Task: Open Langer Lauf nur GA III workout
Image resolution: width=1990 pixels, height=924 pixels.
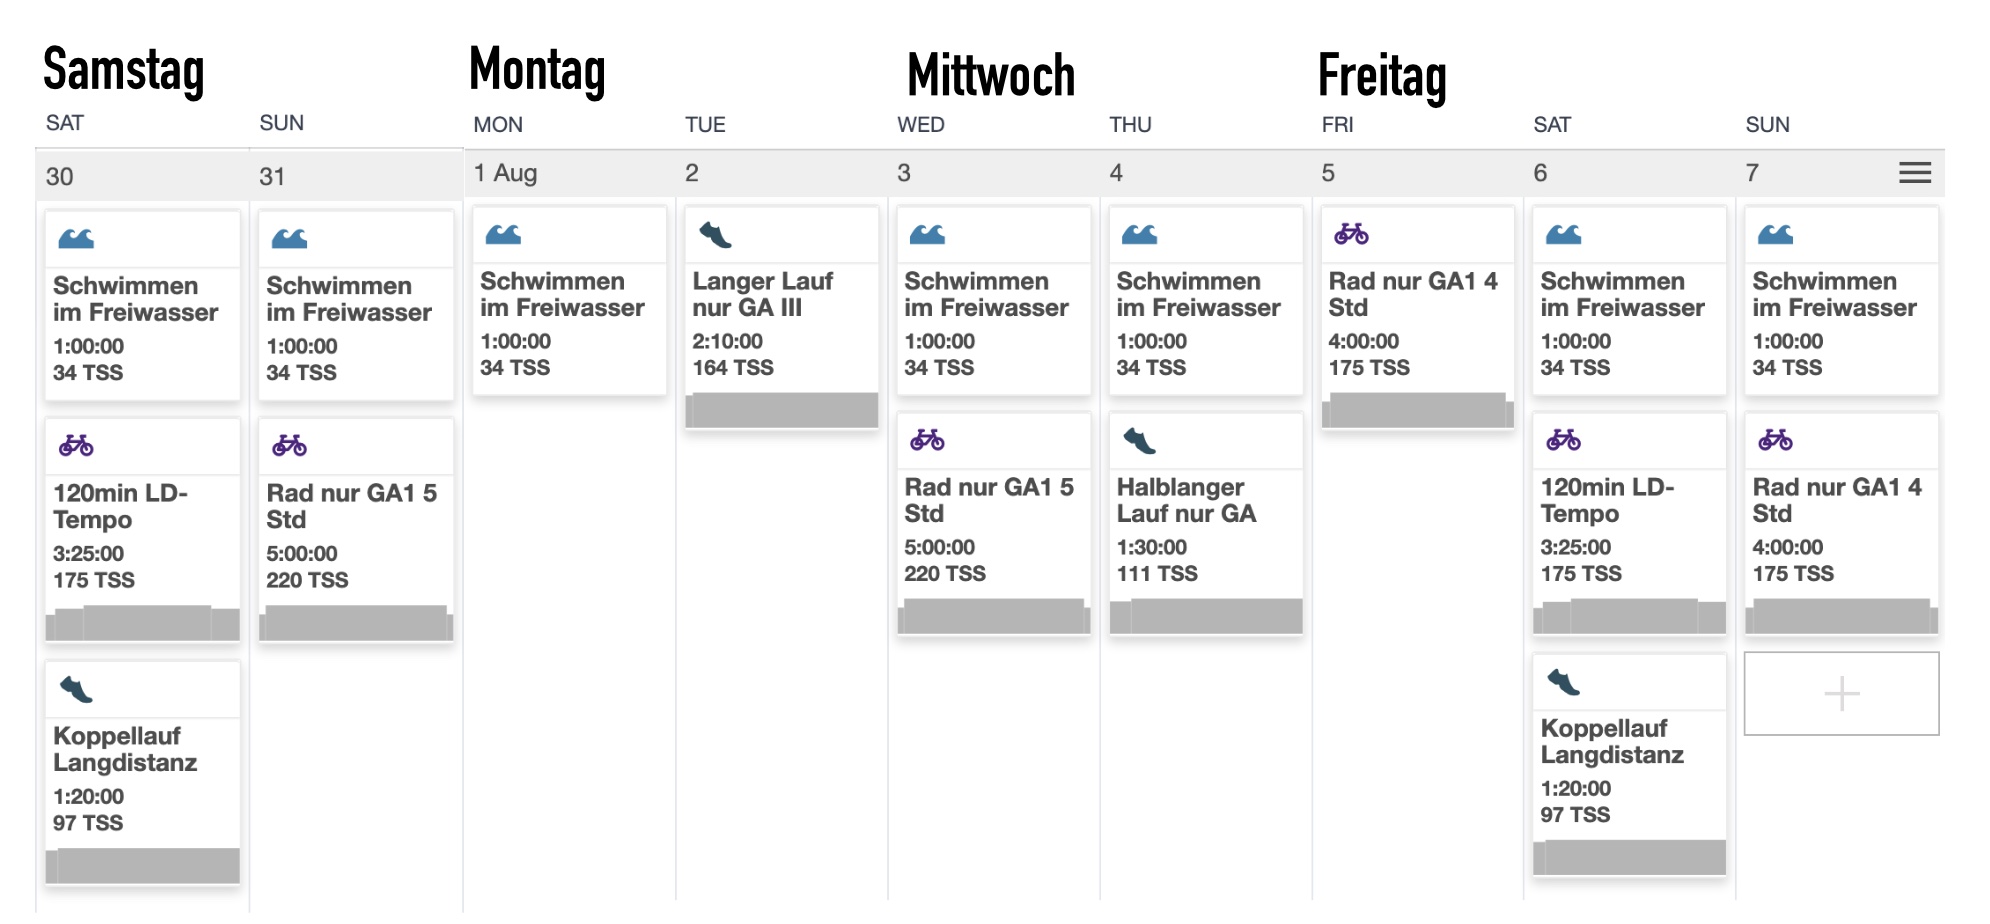Action: pos(762,294)
